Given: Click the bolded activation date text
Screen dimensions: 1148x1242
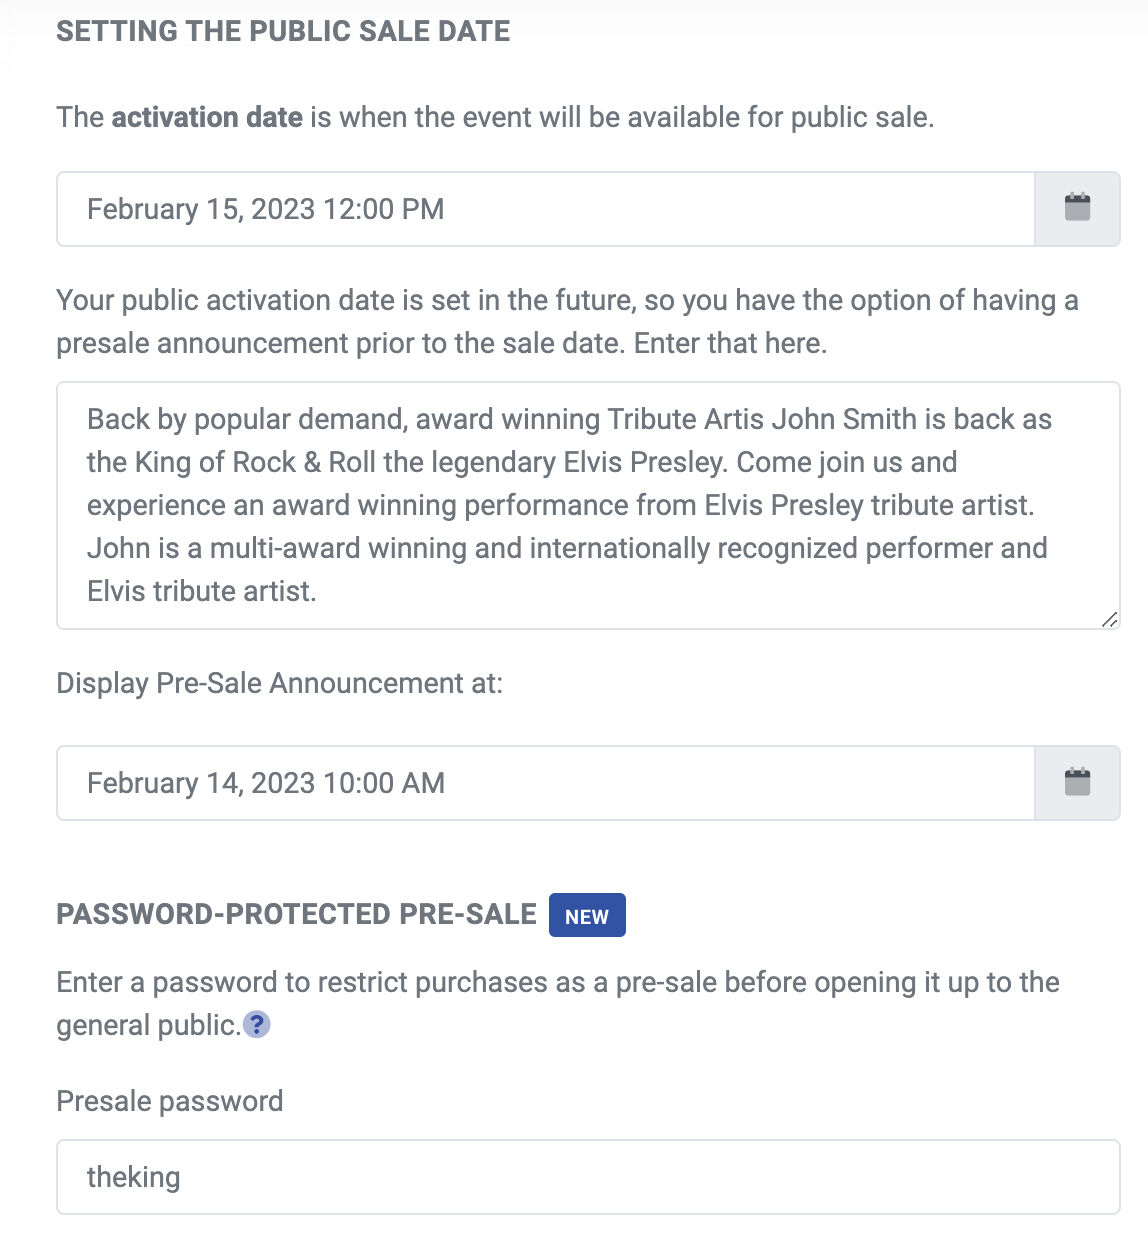Looking at the screenshot, I should point(207,117).
